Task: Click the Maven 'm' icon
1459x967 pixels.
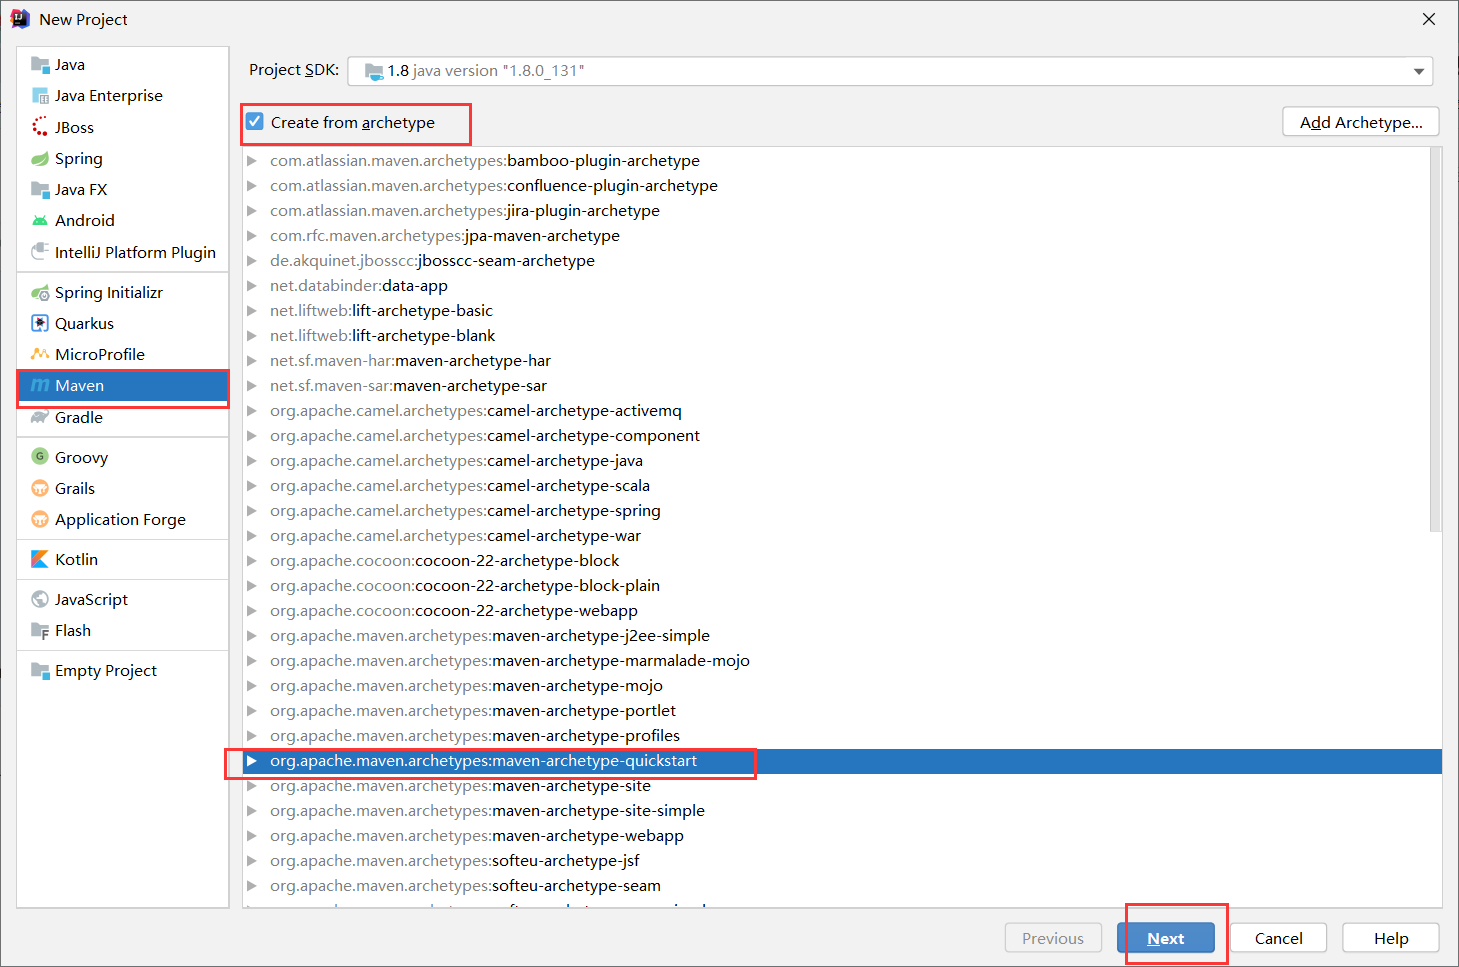Action: tap(40, 386)
